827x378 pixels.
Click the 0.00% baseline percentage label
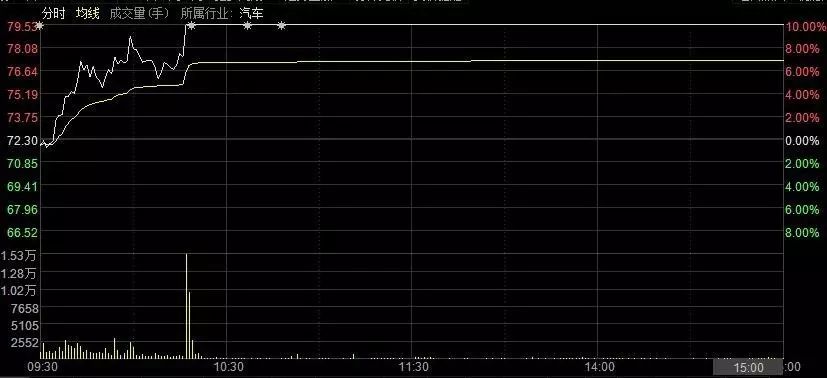point(803,141)
